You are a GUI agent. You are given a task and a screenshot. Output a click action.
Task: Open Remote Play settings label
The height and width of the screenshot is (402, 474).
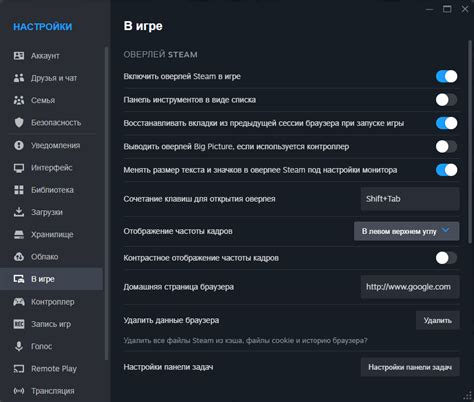pos(54,369)
